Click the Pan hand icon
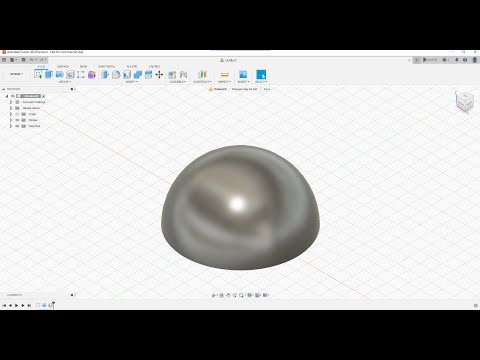This screenshot has width=480, height=360. pos(228,295)
